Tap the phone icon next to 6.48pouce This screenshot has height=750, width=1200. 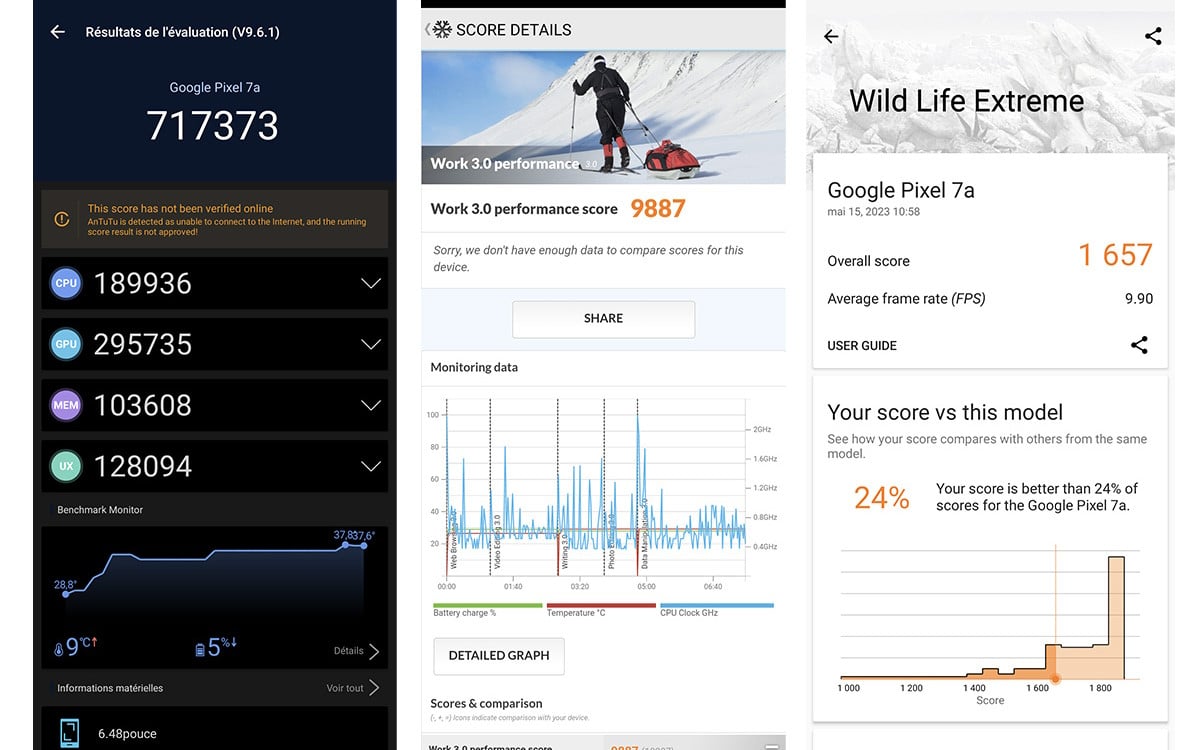(x=70, y=733)
